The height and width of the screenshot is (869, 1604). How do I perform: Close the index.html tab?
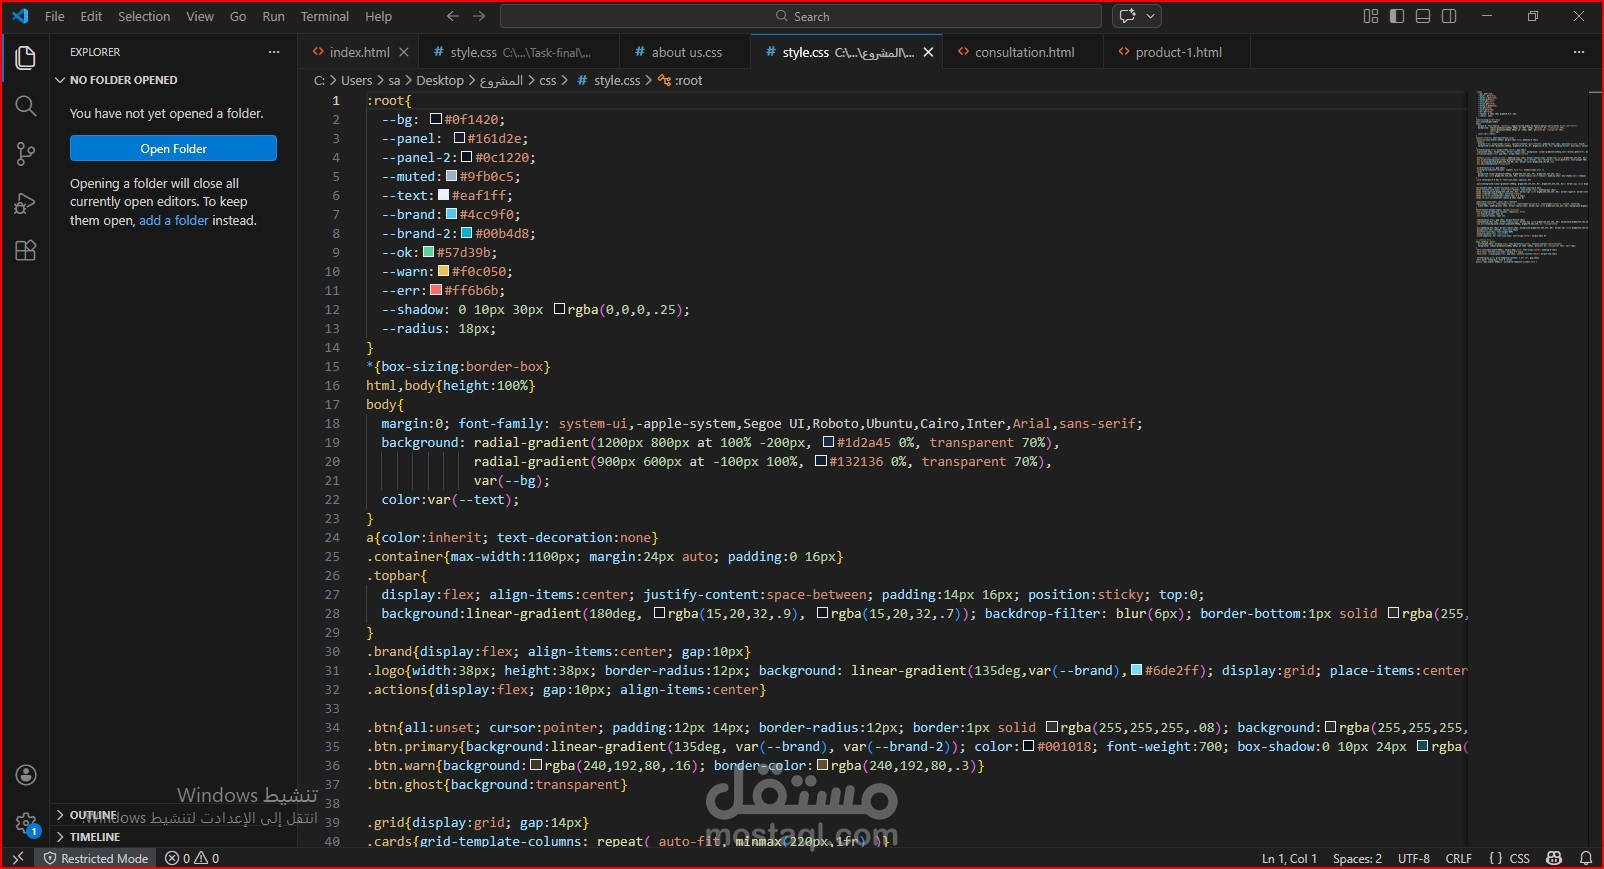[x=404, y=52]
